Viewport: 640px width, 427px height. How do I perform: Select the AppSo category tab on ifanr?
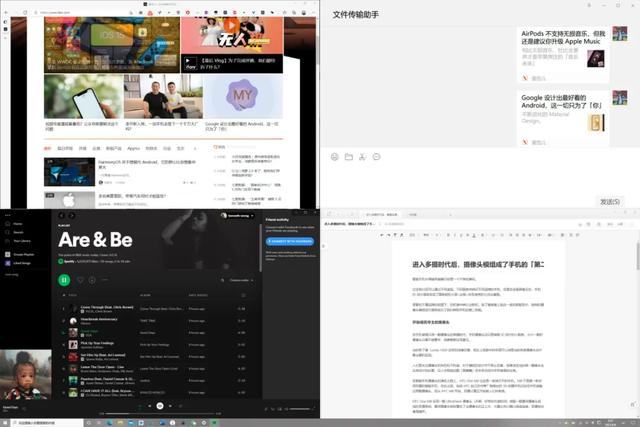click(133, 148)
